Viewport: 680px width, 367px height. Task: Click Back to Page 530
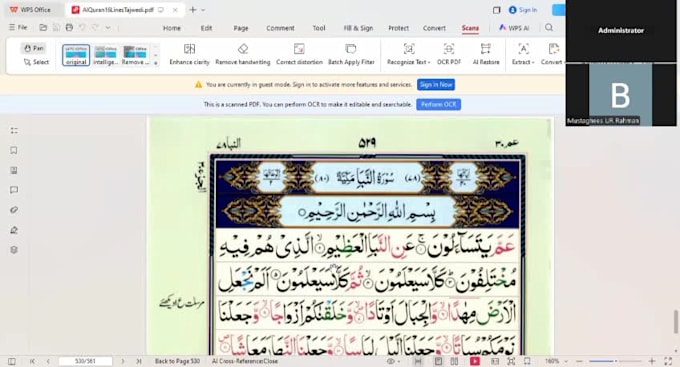(x=177, y=361)
